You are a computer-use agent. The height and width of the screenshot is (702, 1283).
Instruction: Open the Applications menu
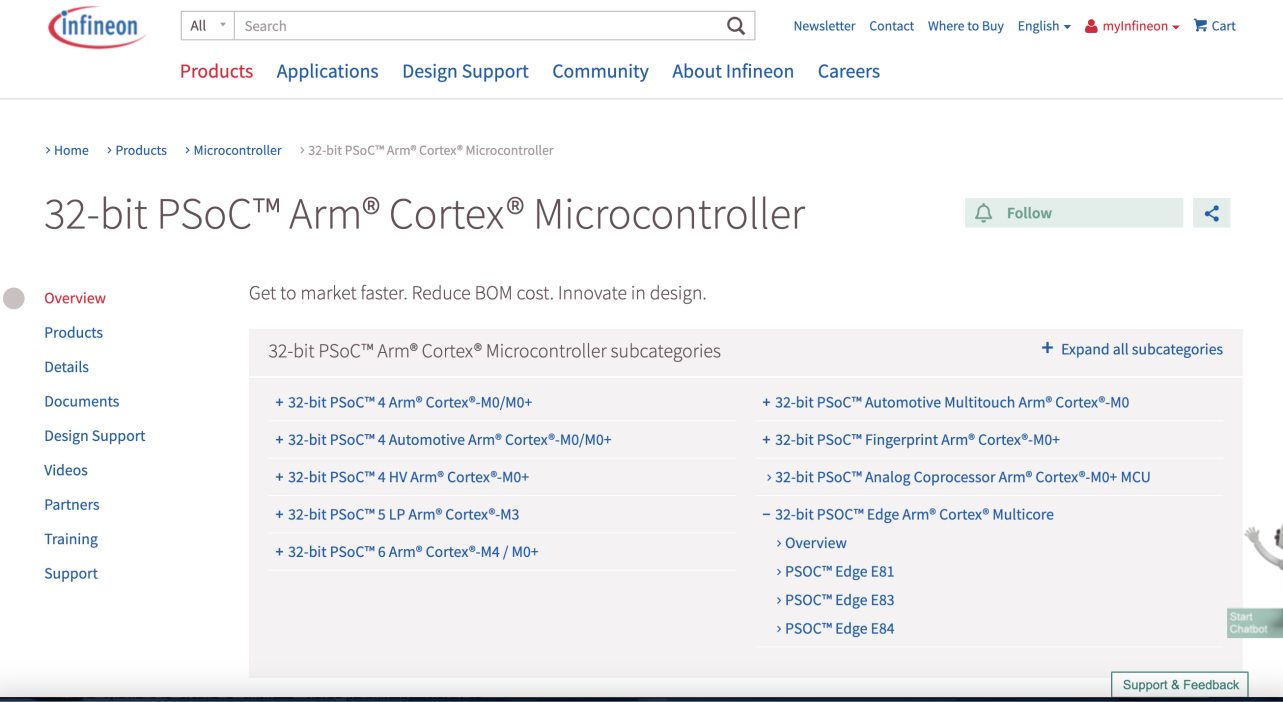click(327, 71)
